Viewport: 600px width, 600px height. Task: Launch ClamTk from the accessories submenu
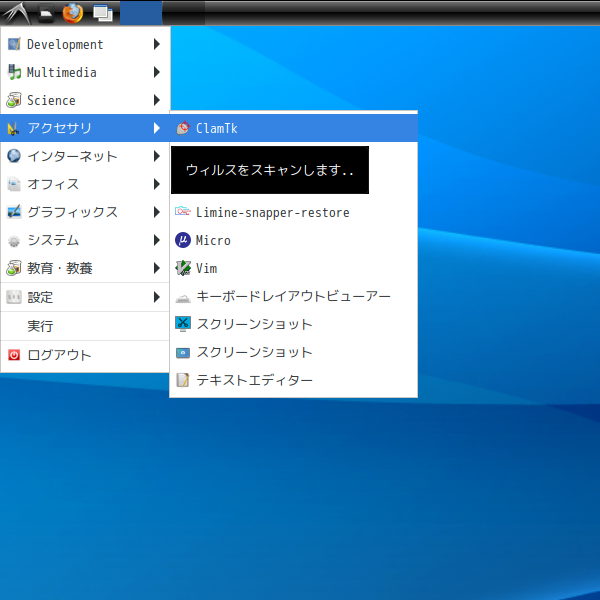[216, 128]
